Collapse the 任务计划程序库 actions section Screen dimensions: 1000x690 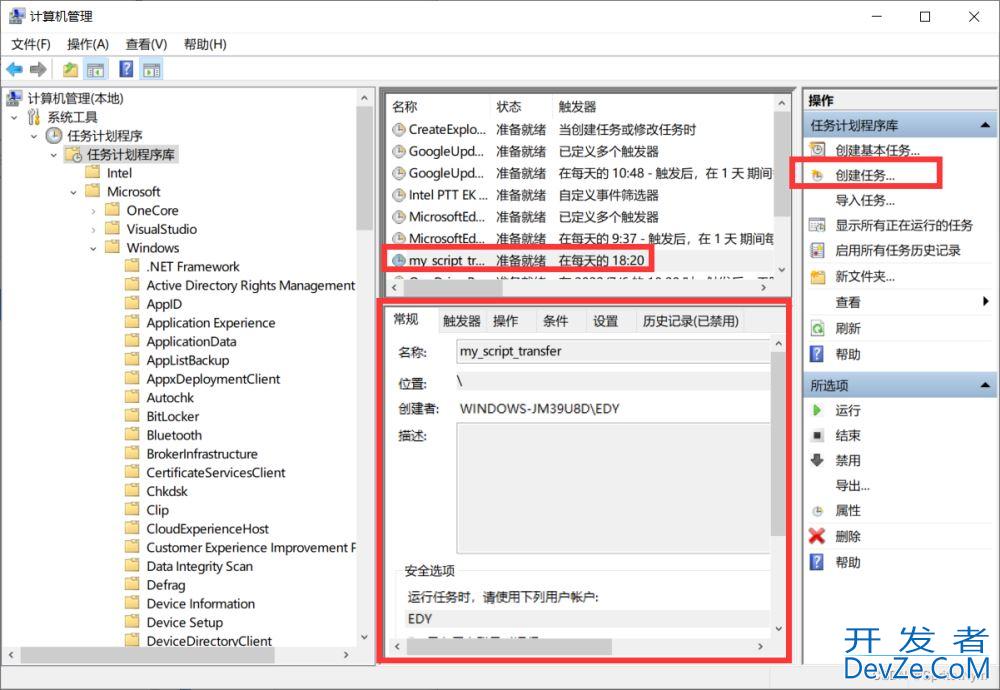[x=985, y=125]
